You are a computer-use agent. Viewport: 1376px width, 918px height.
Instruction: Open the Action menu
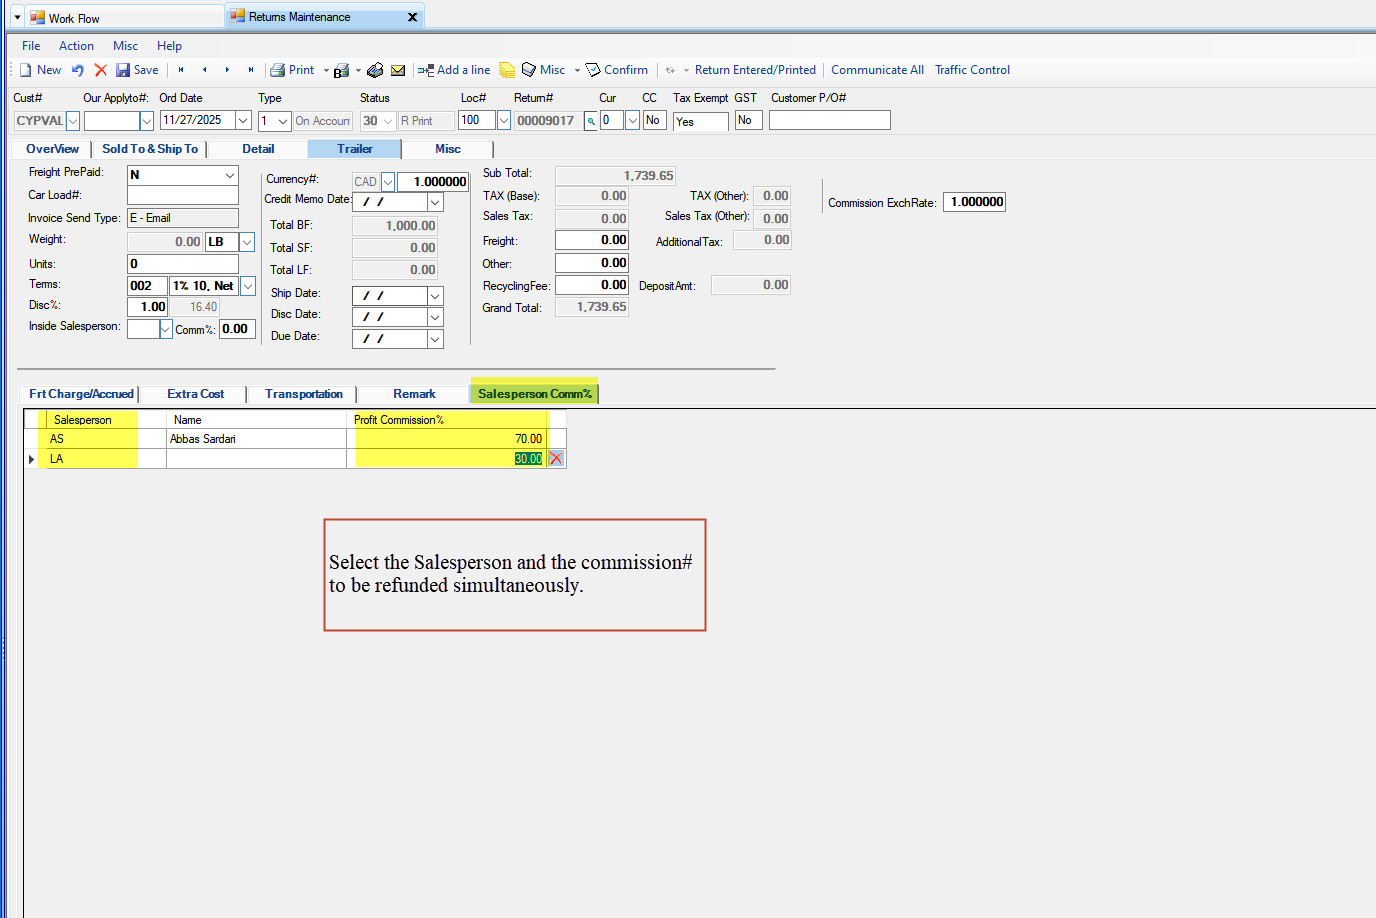(x=76, y=45)
